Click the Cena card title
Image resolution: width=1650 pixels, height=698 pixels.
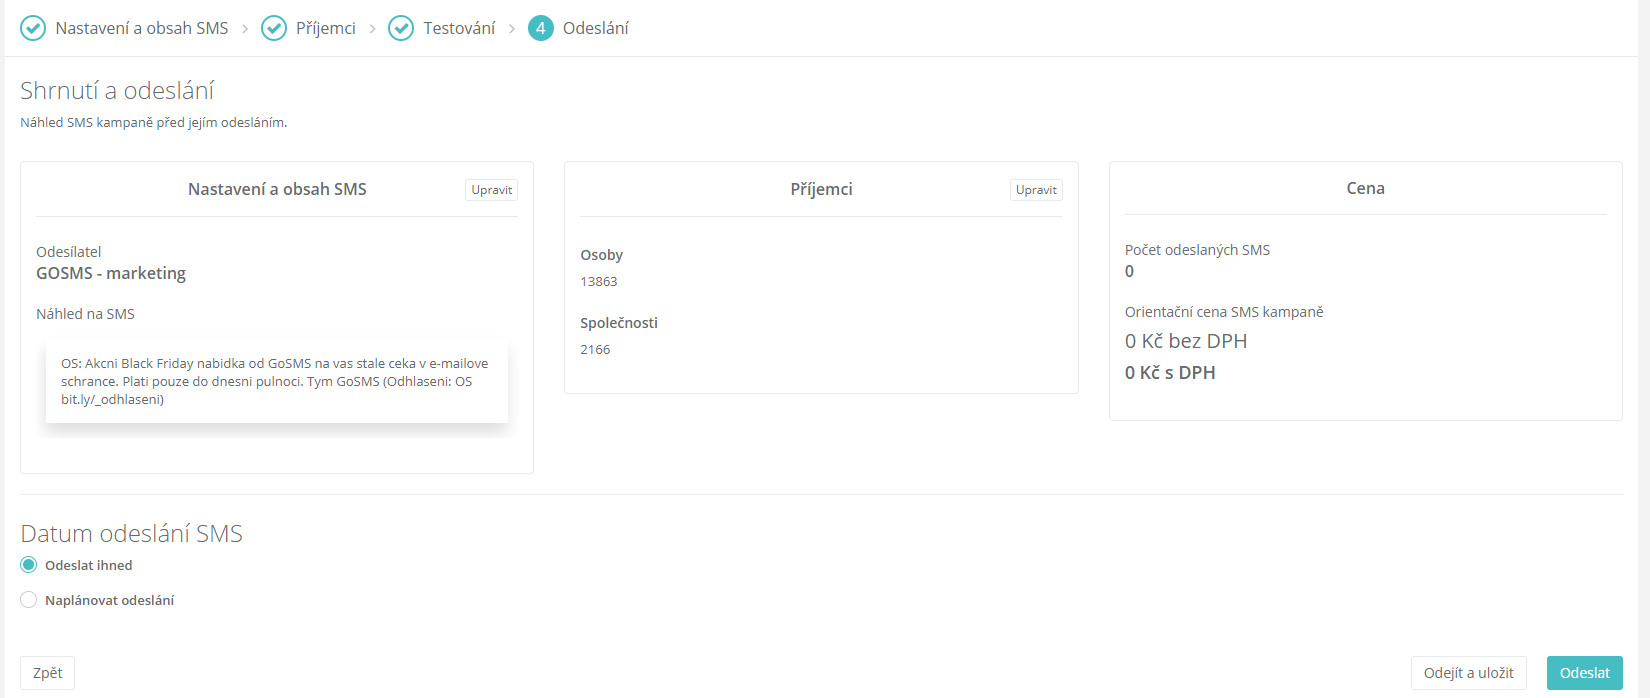coord(1366,188)
